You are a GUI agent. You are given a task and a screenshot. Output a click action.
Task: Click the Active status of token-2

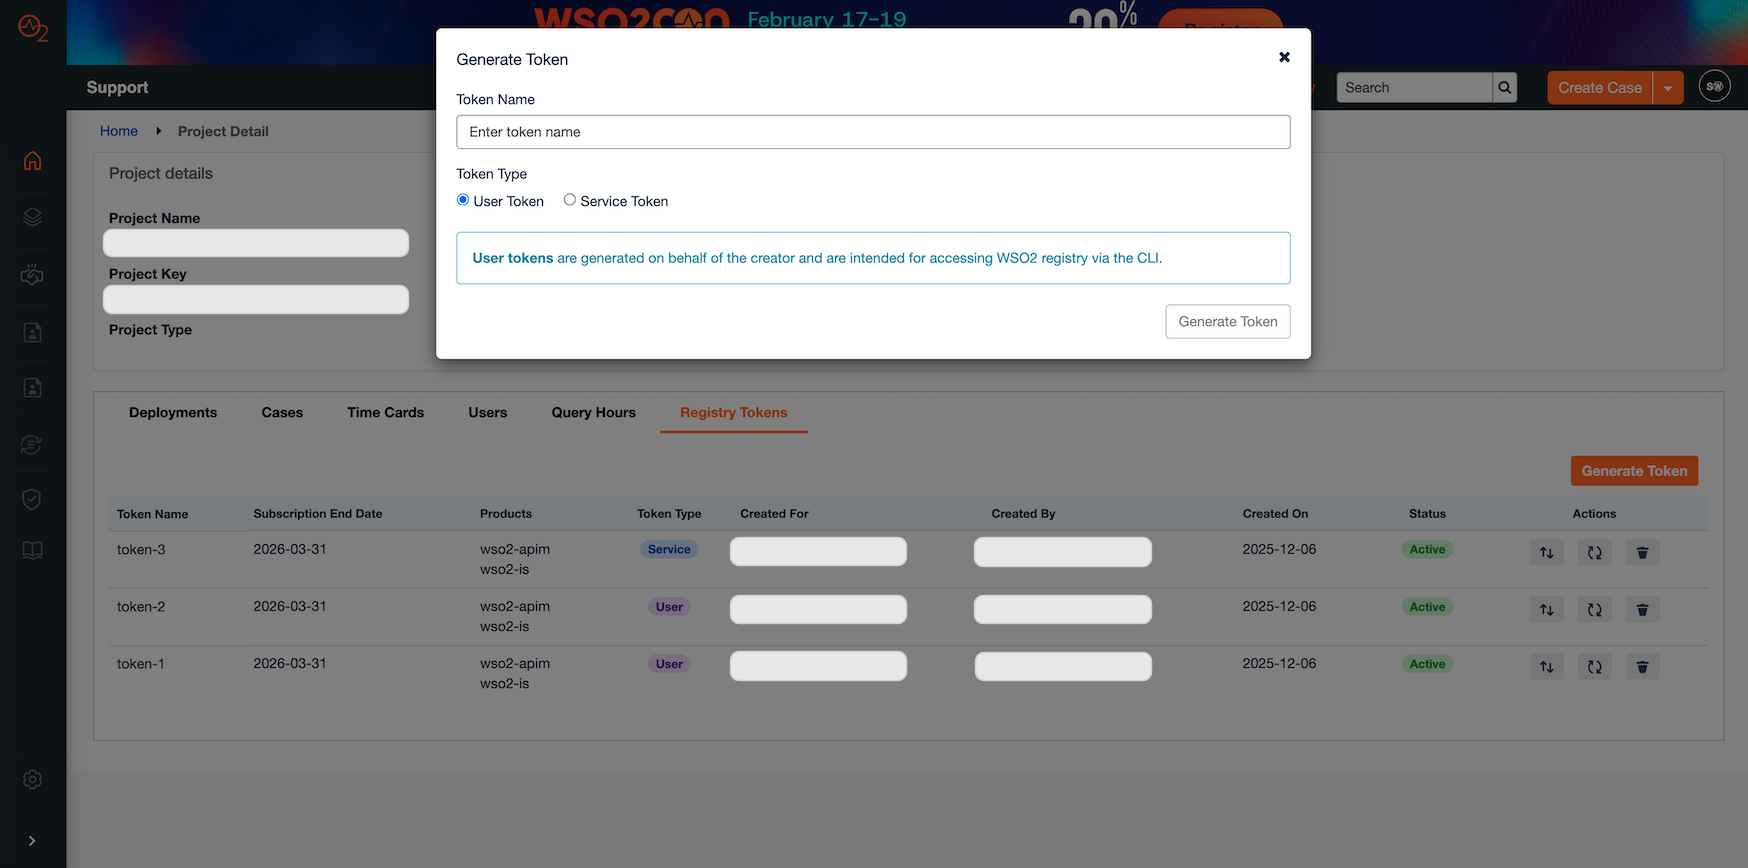point(1427,607)
